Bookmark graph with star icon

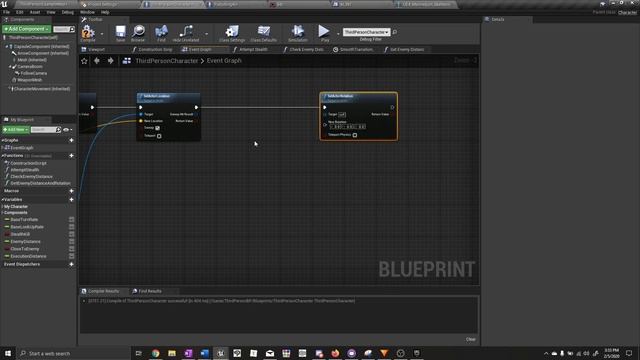tap(84, 61)
